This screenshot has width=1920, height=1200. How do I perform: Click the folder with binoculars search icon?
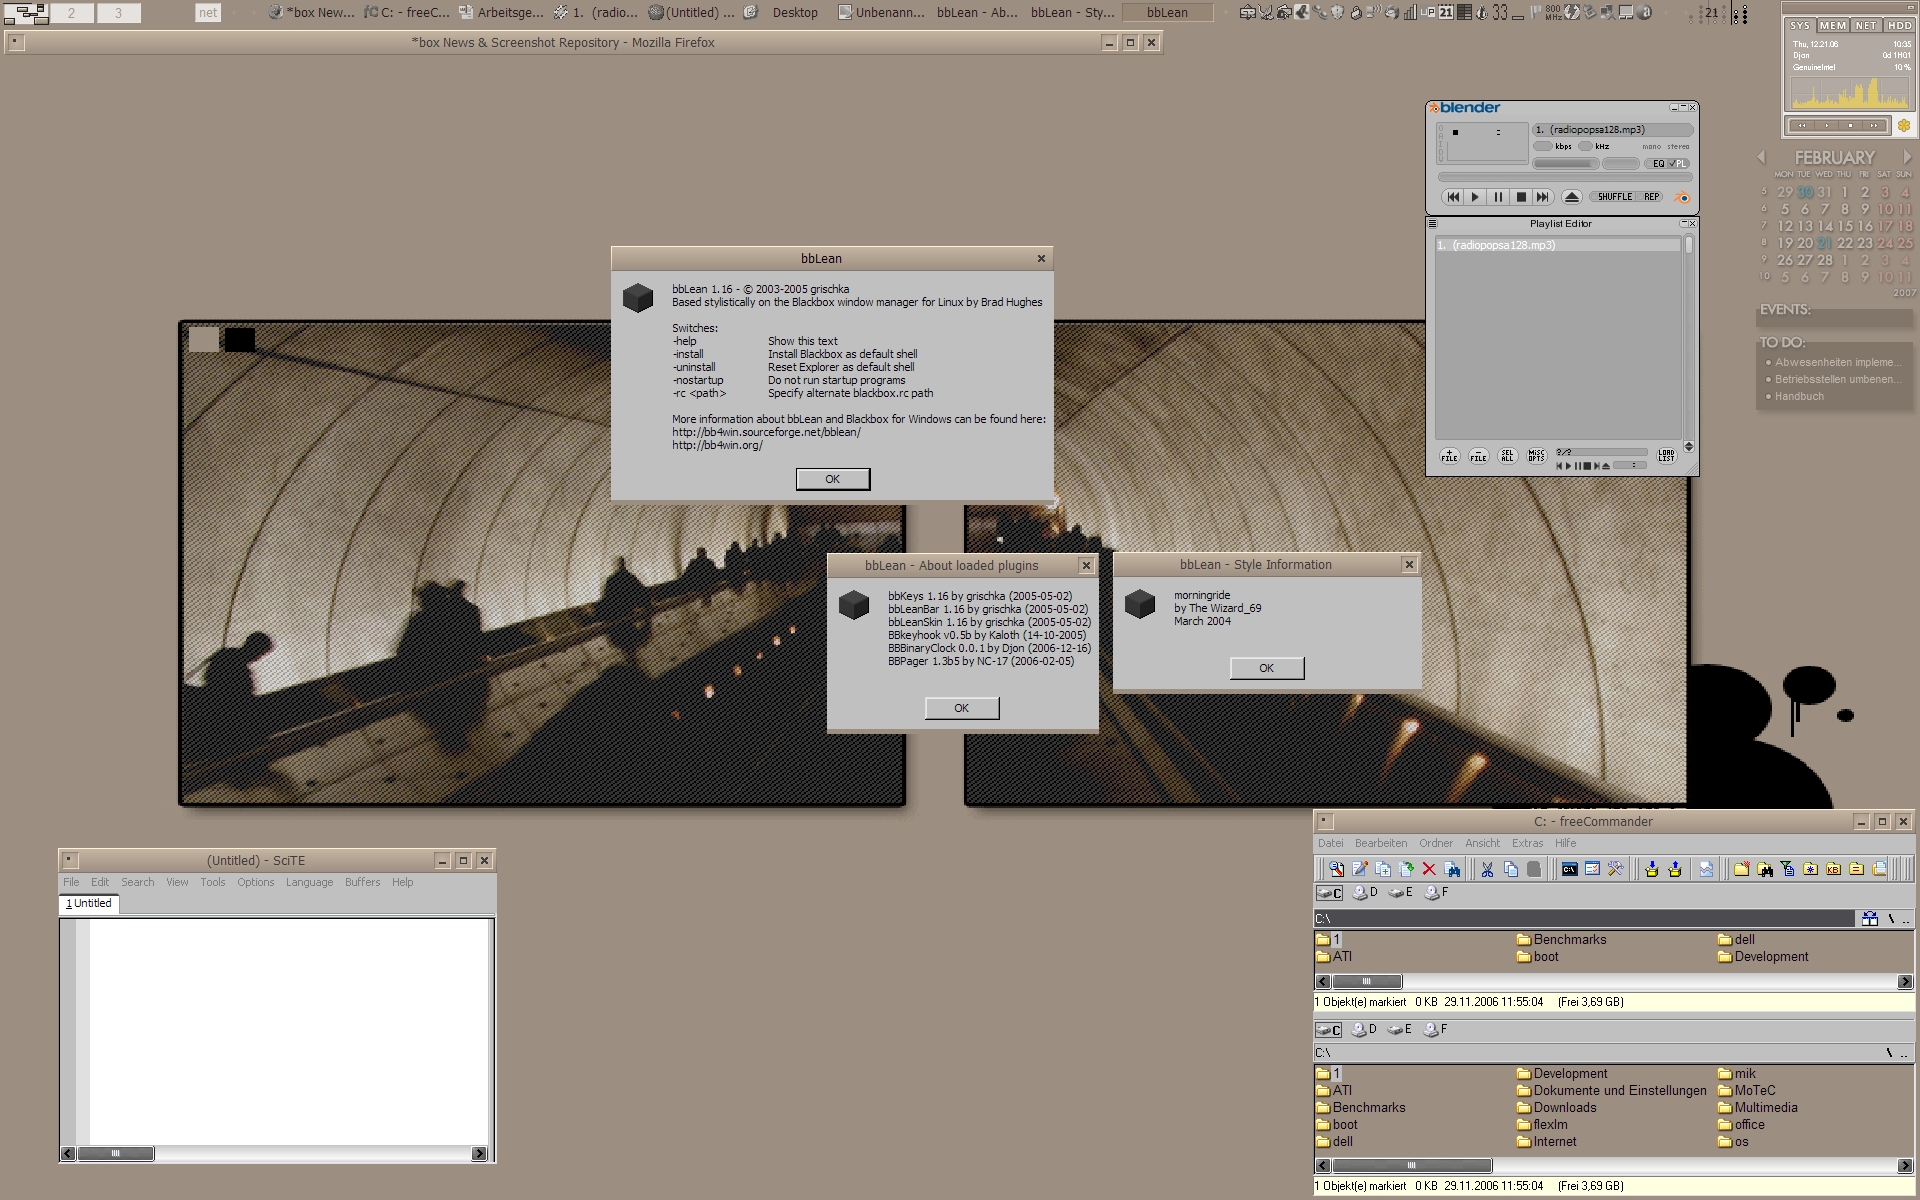click(x=1765, y=869)
